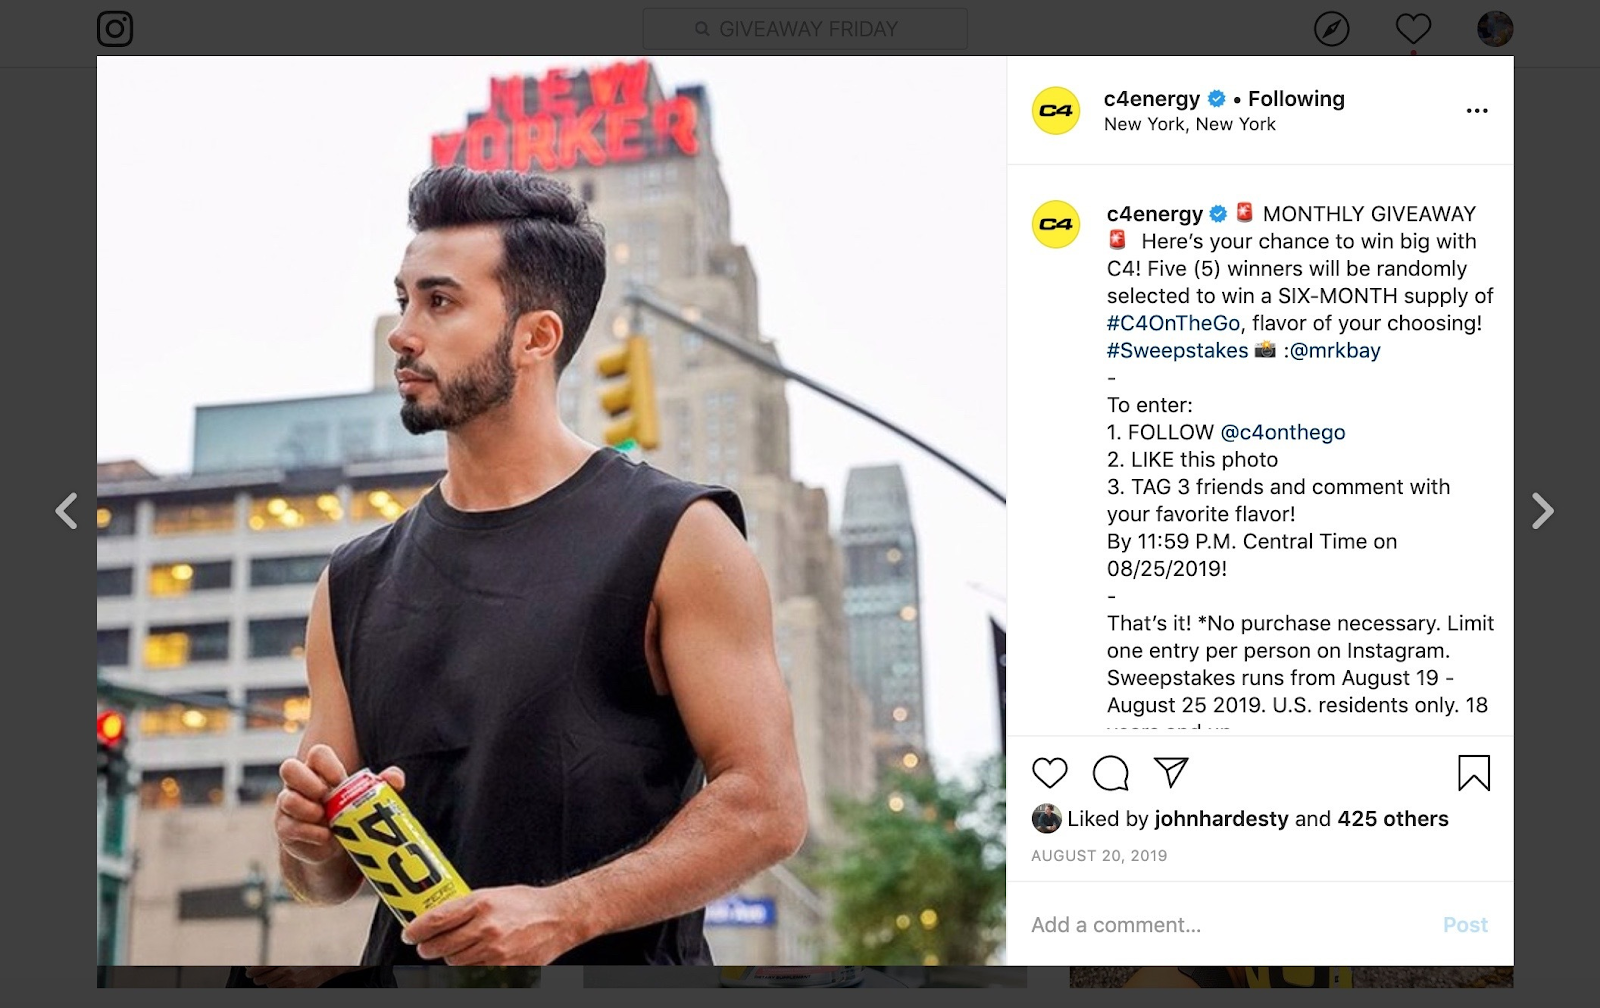The height and width of the screenshot is (1008, 1600).
Task: Open the profile avatar in header
Action: point(1495,29)
